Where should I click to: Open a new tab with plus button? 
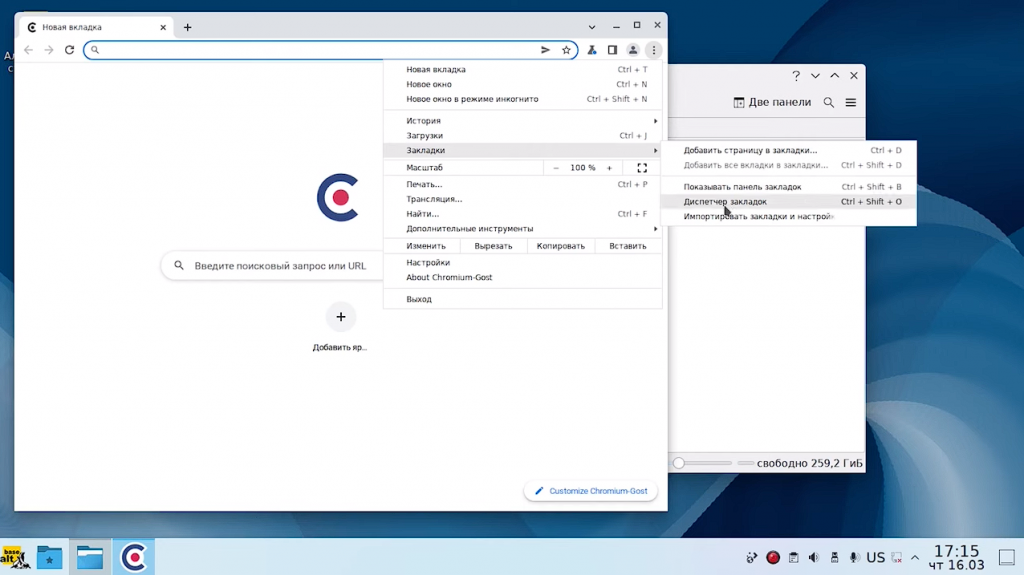pyautogui.click(x=187, y=27)
